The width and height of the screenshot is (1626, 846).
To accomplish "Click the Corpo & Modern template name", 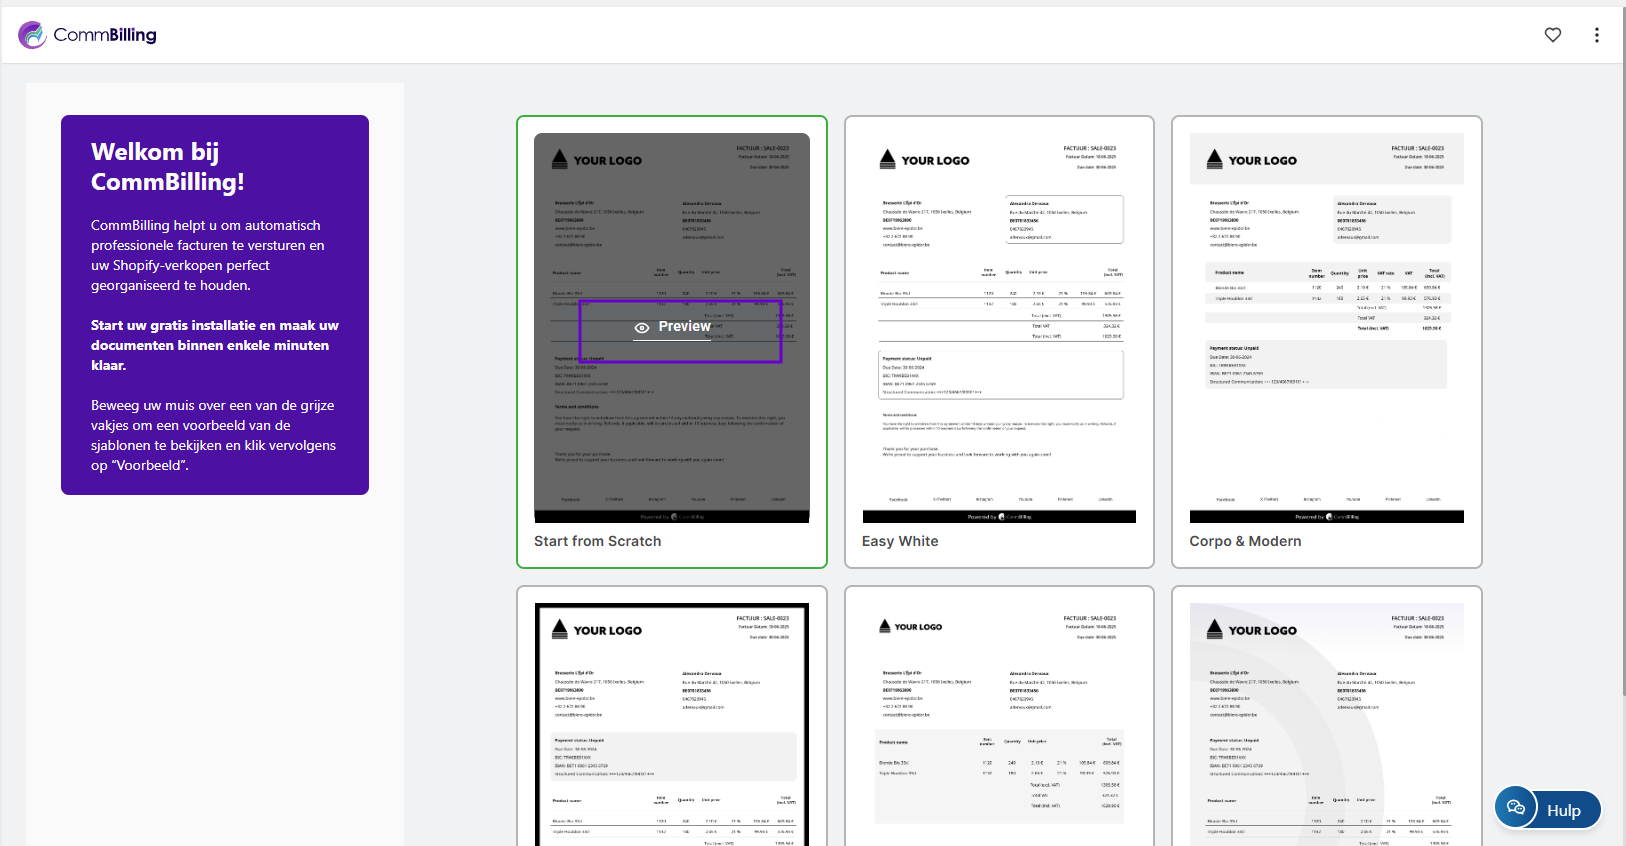I will (x=1245, y=541).
